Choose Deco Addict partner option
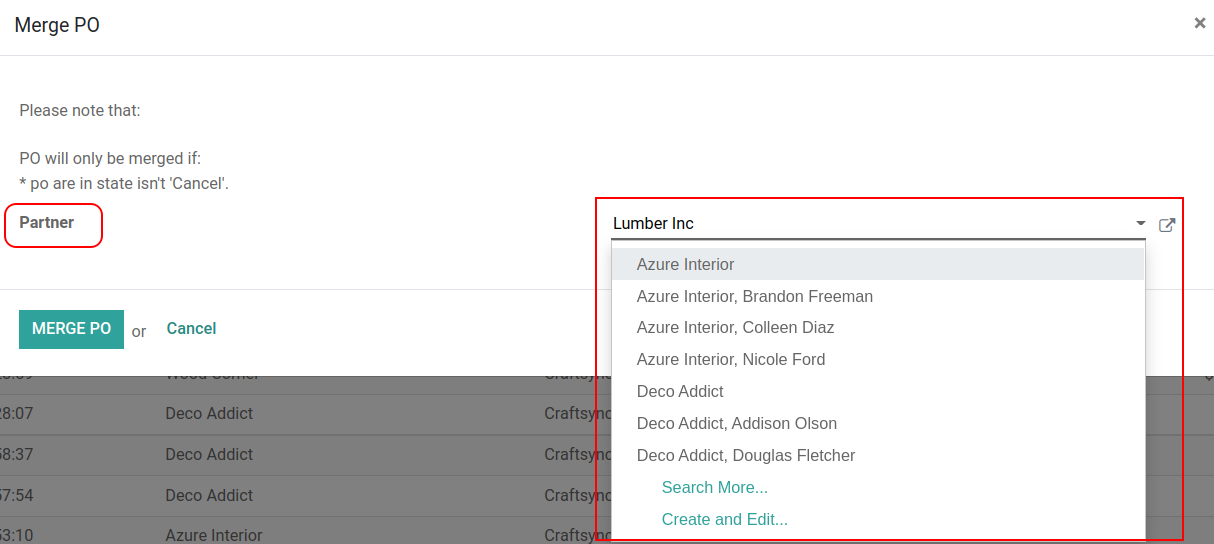 click(680, 392)
